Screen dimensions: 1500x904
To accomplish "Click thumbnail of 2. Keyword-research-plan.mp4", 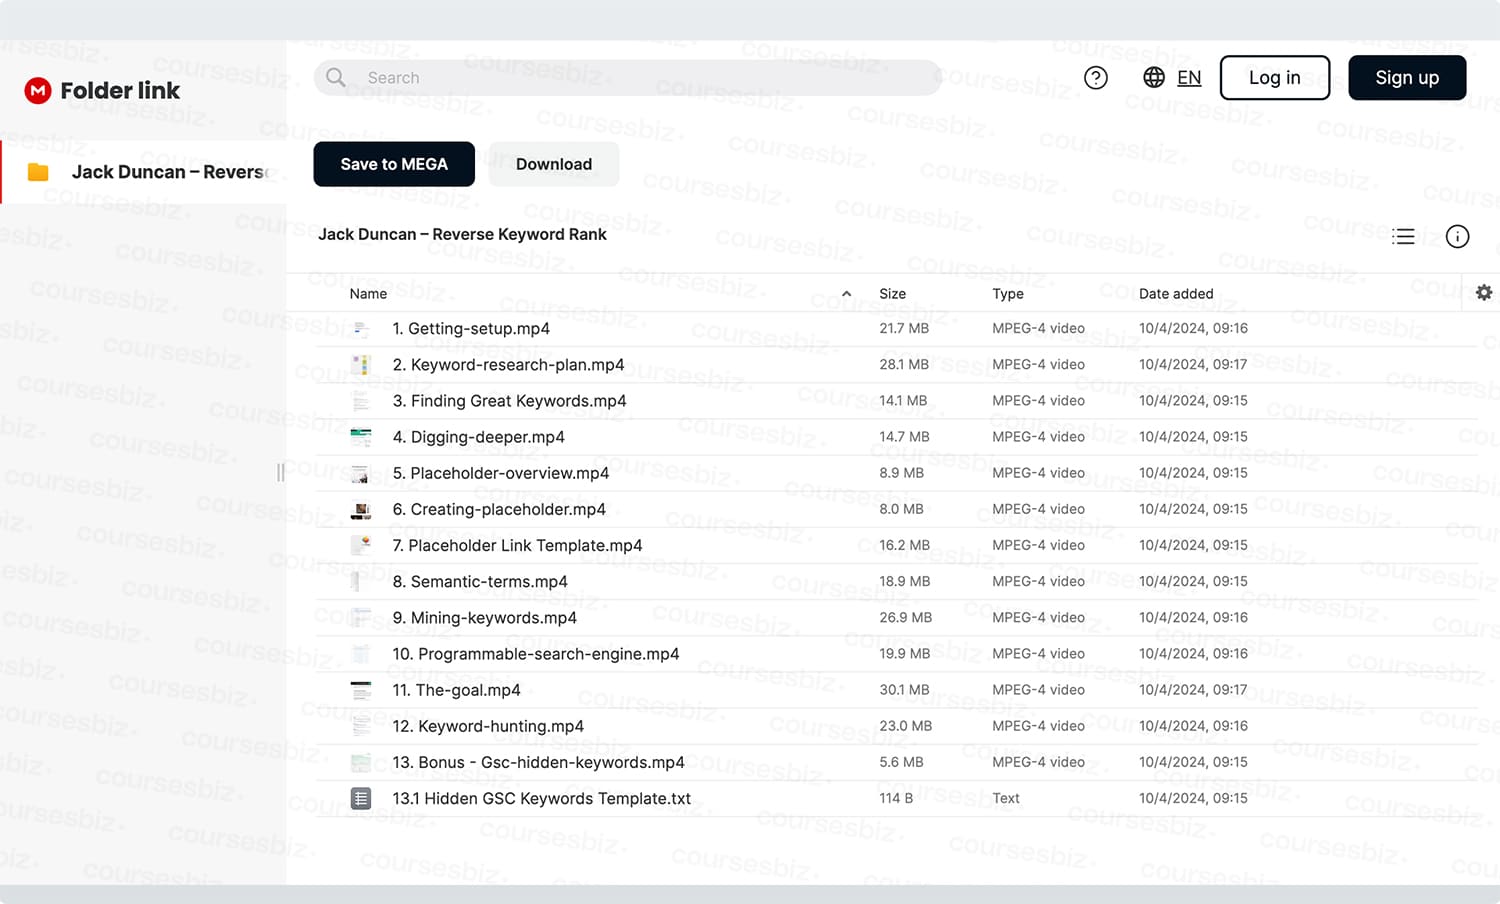I will coord(361,365).
